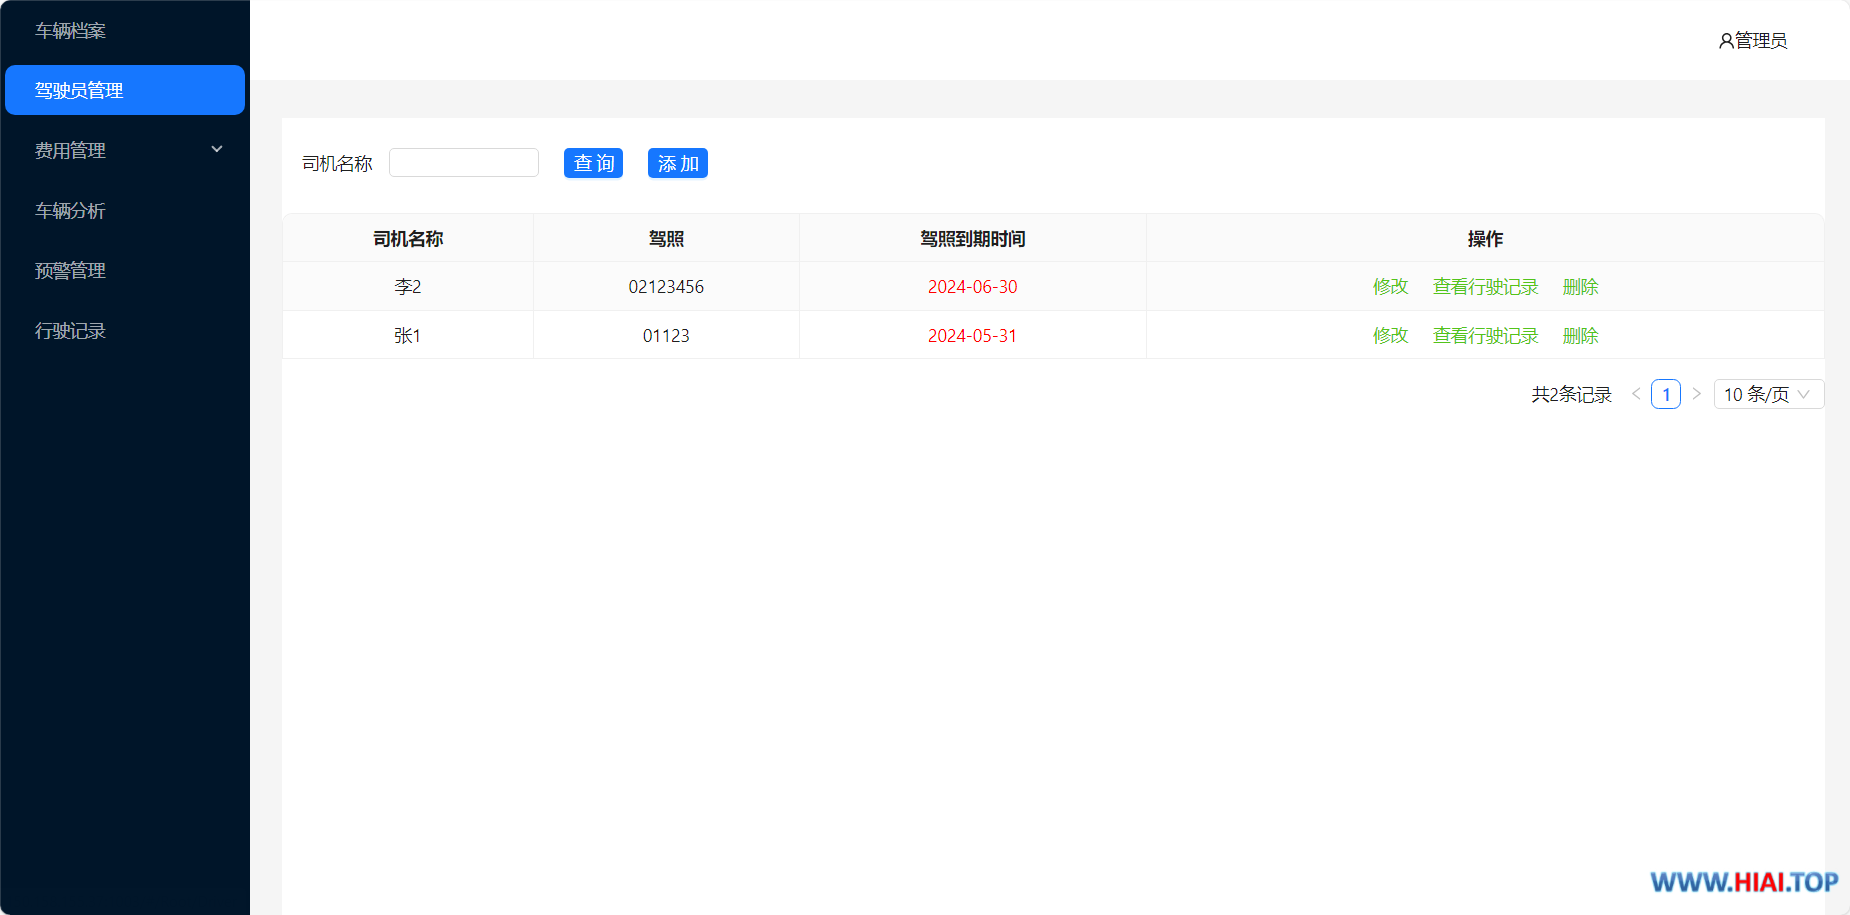Viewport: 1850px width, 915px height.
Task: Open the 10 条/页 page size dropdown
Action: coord(1769,394)
